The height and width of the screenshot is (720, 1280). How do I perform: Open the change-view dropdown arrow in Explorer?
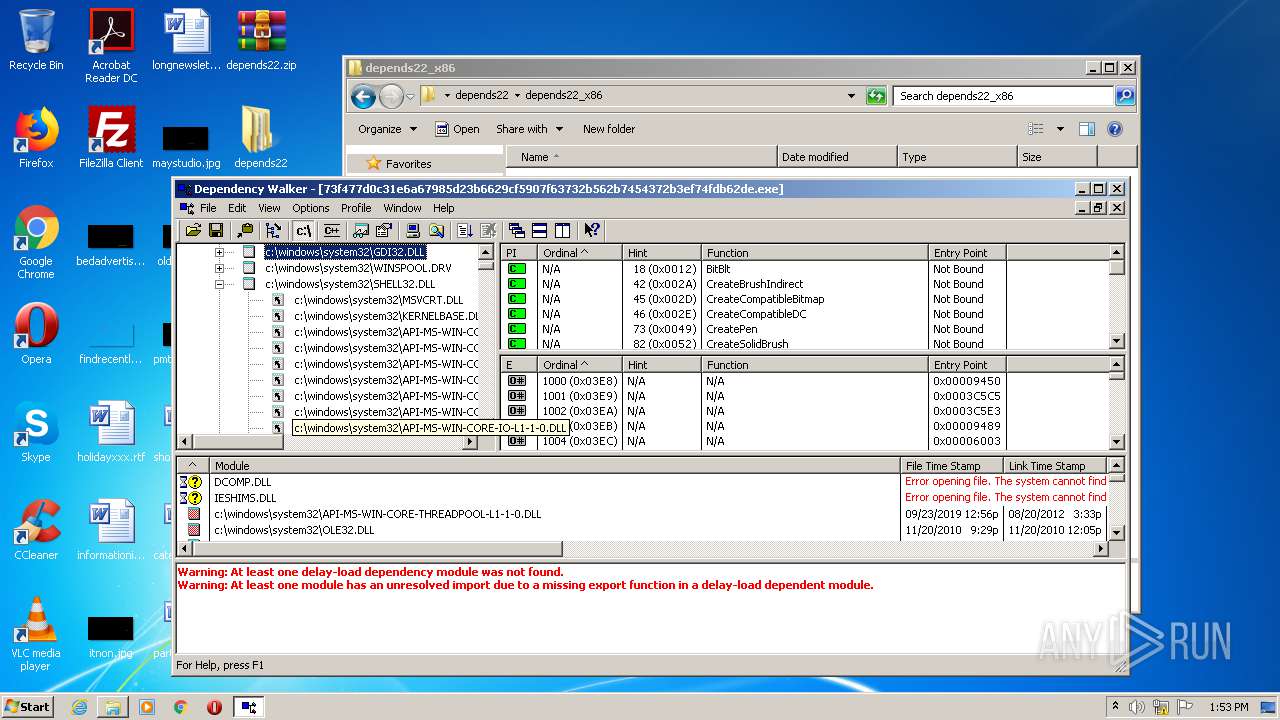[1060, 129]
